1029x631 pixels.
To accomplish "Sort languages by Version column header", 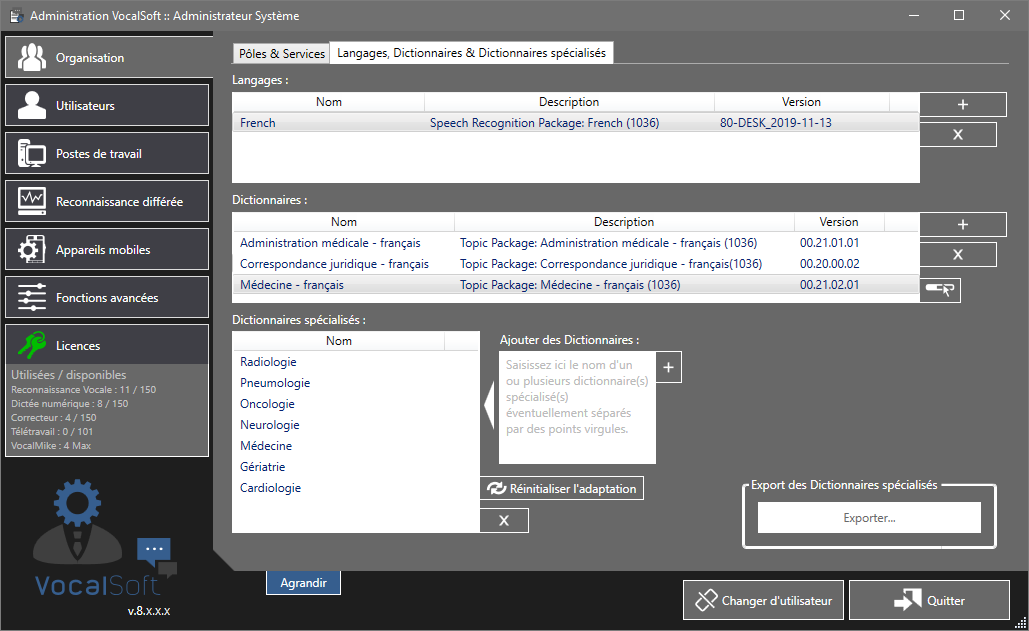I will [x=801, y=102].
